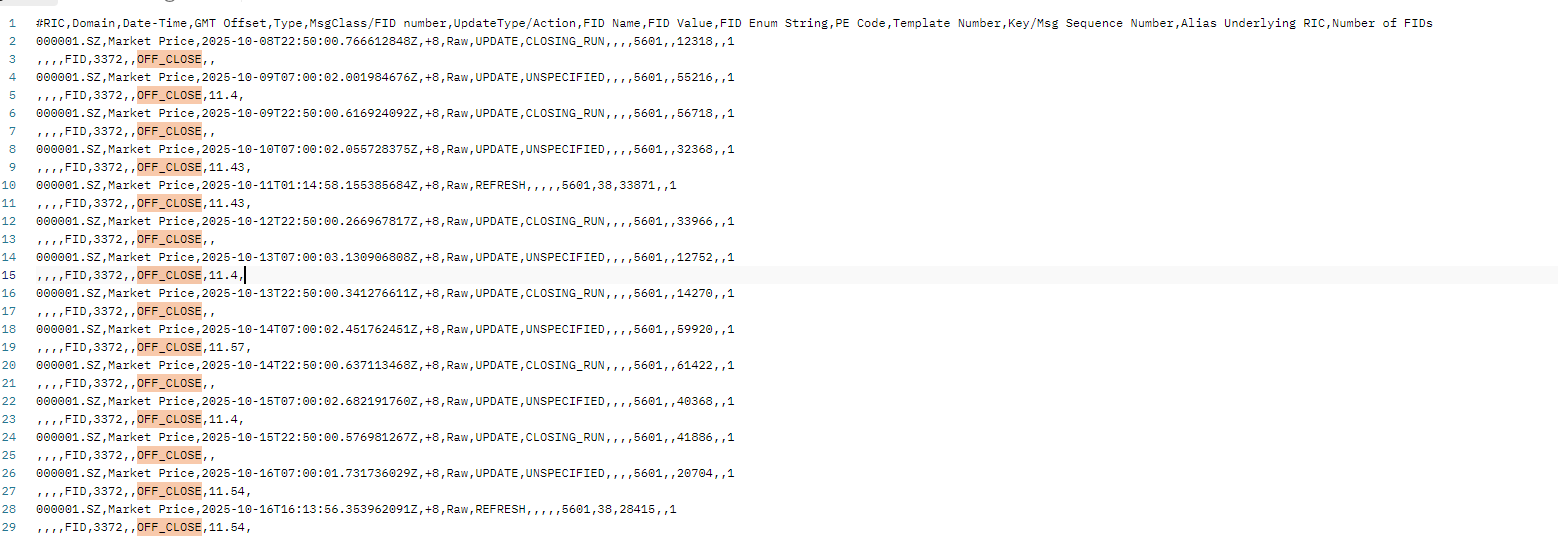Screen dimensions: 1558x538
Task: Click the highlighted OFF_CLOSE on line 27
Action: tap(169, 491)
